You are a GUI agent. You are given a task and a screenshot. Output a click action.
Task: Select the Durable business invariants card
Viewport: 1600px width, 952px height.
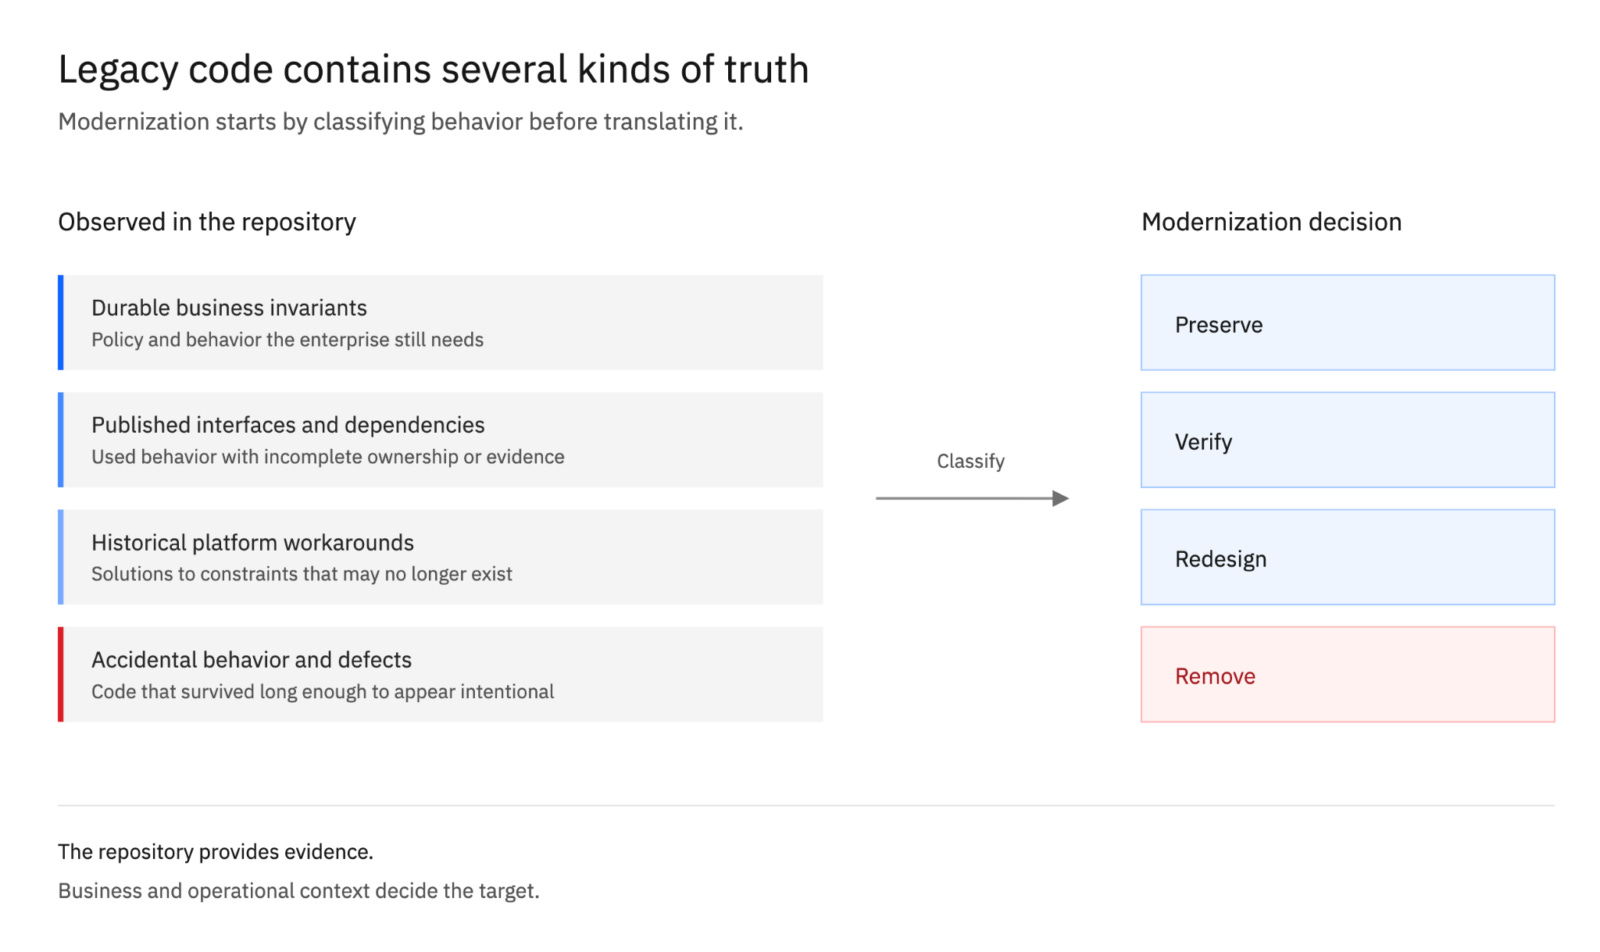pyautogui.click(x=441, y=323)
